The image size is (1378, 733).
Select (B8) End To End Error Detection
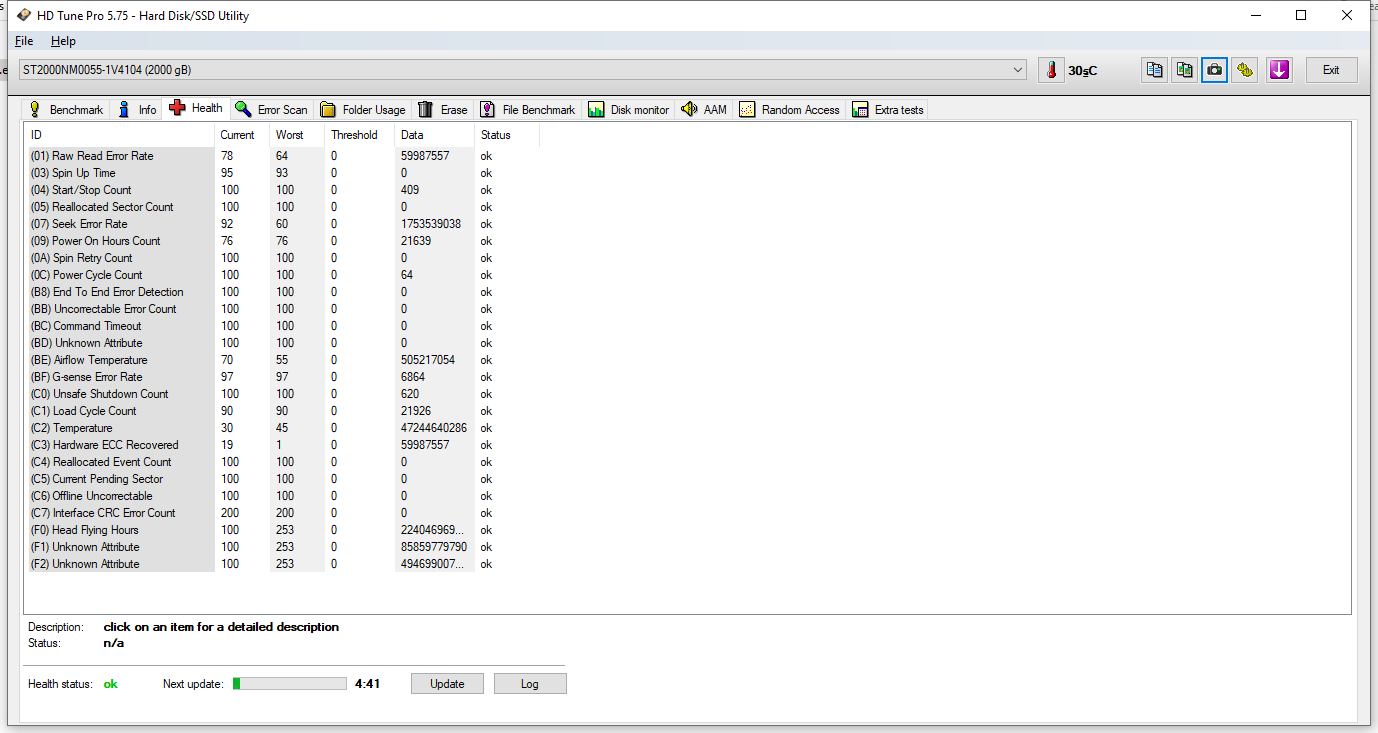click(x=283, y=292)
